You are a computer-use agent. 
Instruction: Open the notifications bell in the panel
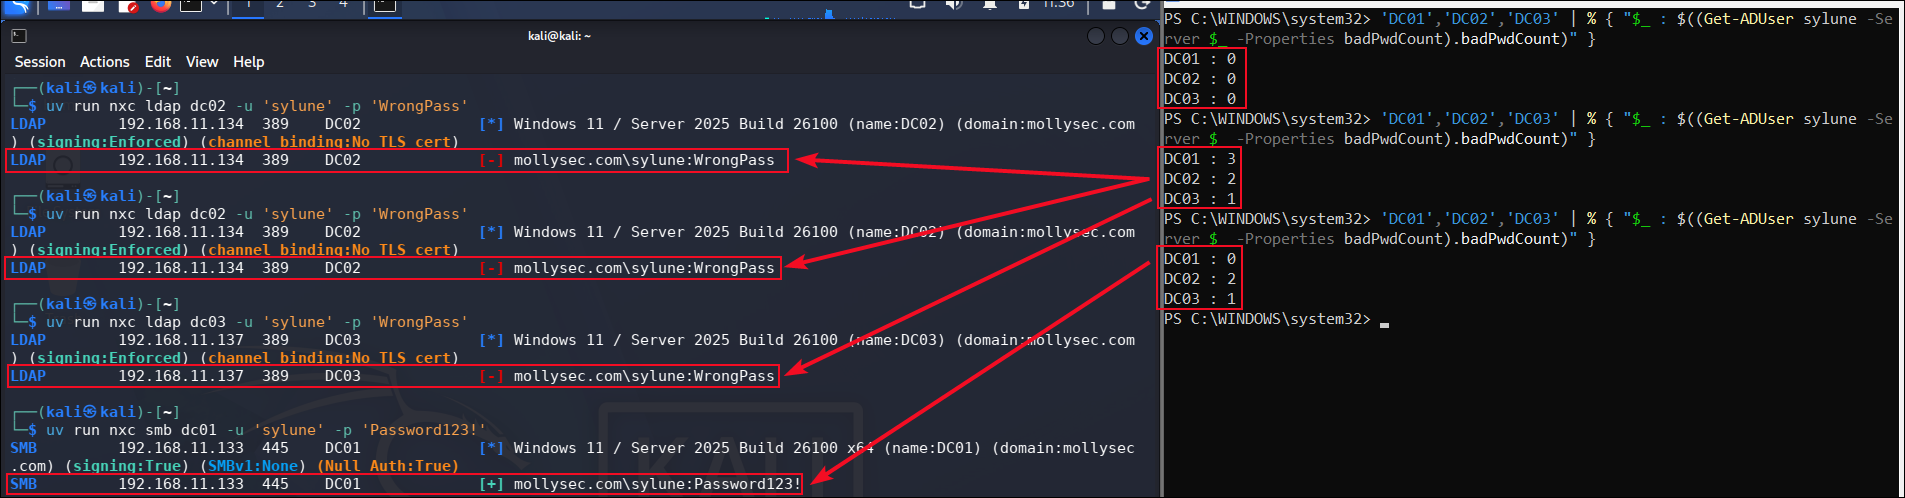coord(989,5)
